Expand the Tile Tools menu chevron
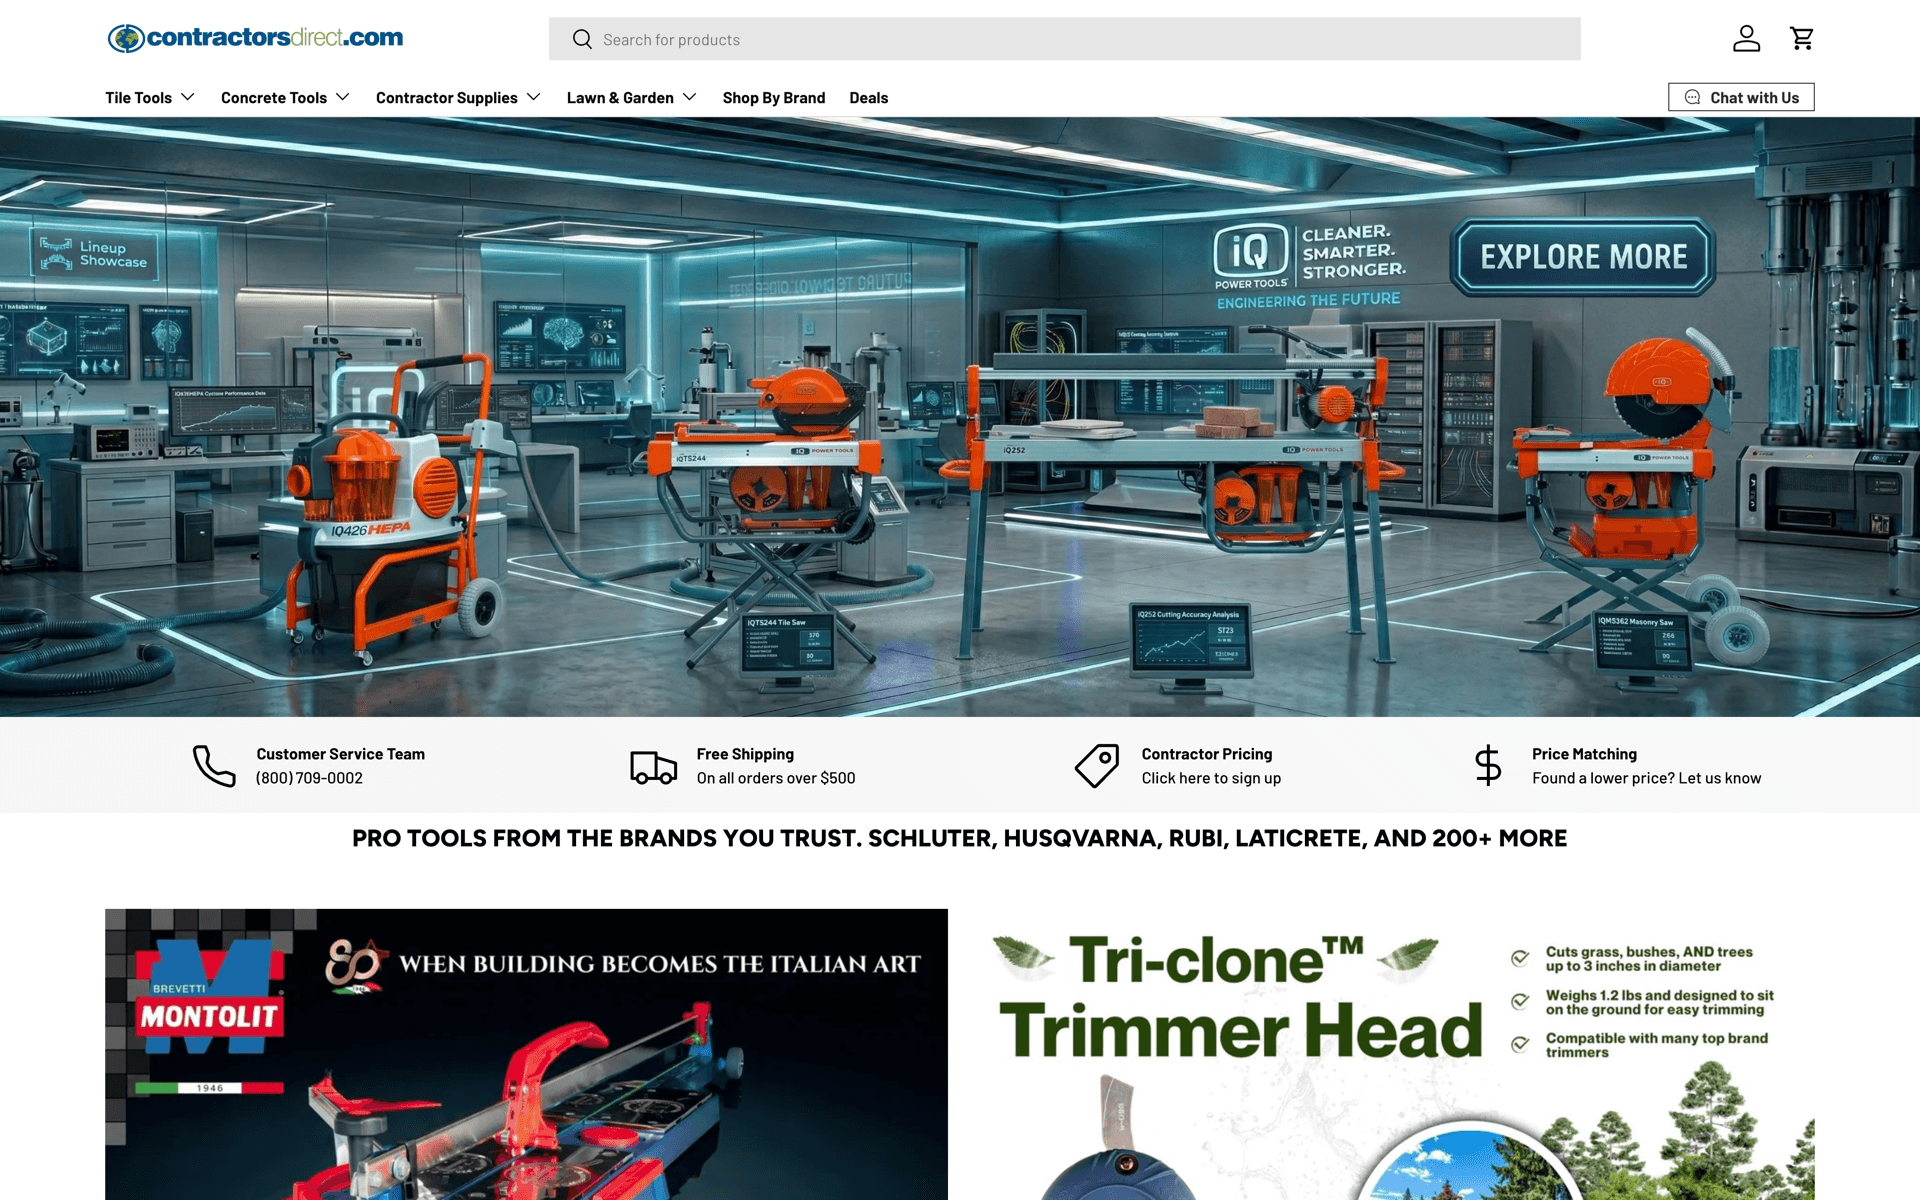 point(188,97)
